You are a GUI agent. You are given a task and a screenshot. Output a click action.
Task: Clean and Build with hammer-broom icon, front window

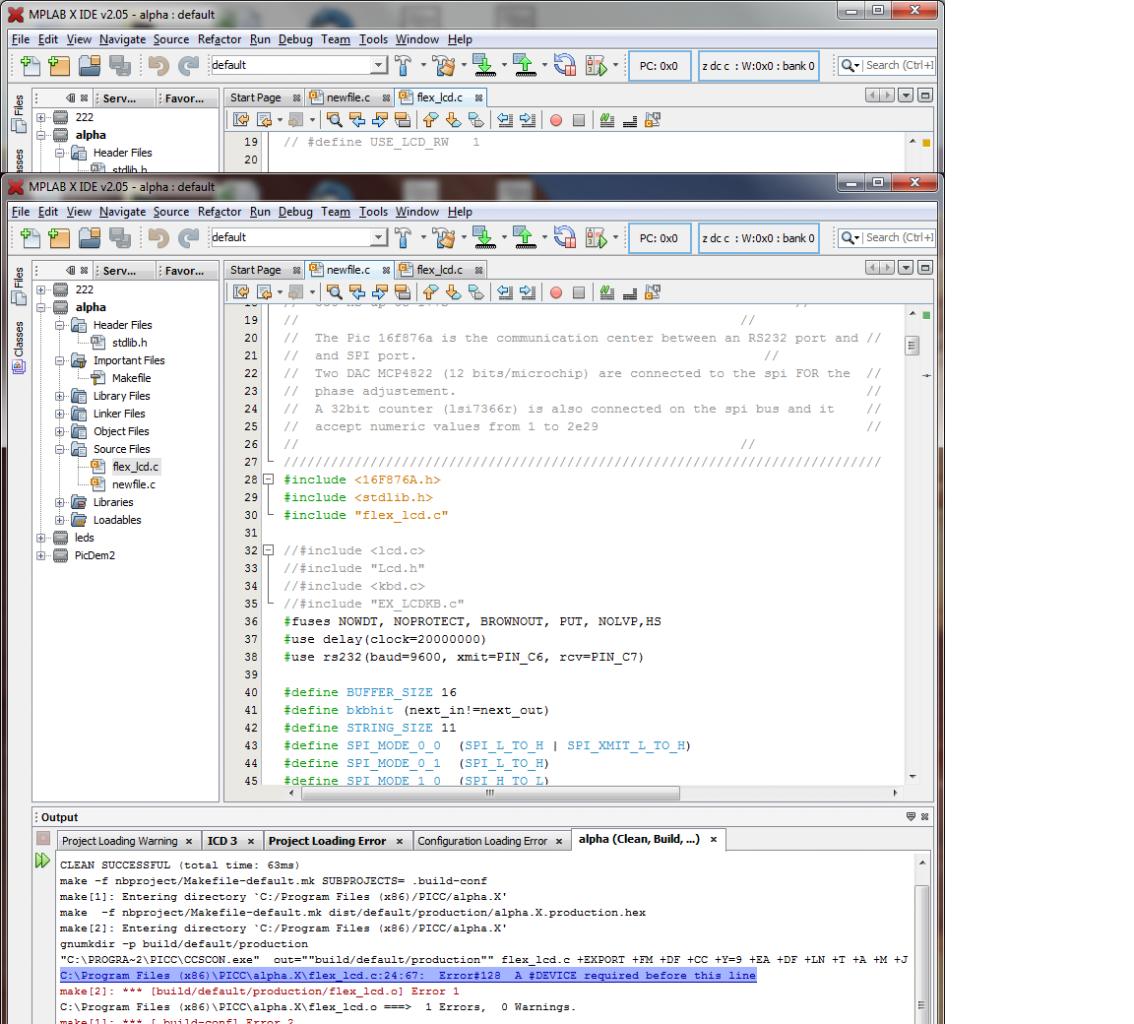click(443, 237)
